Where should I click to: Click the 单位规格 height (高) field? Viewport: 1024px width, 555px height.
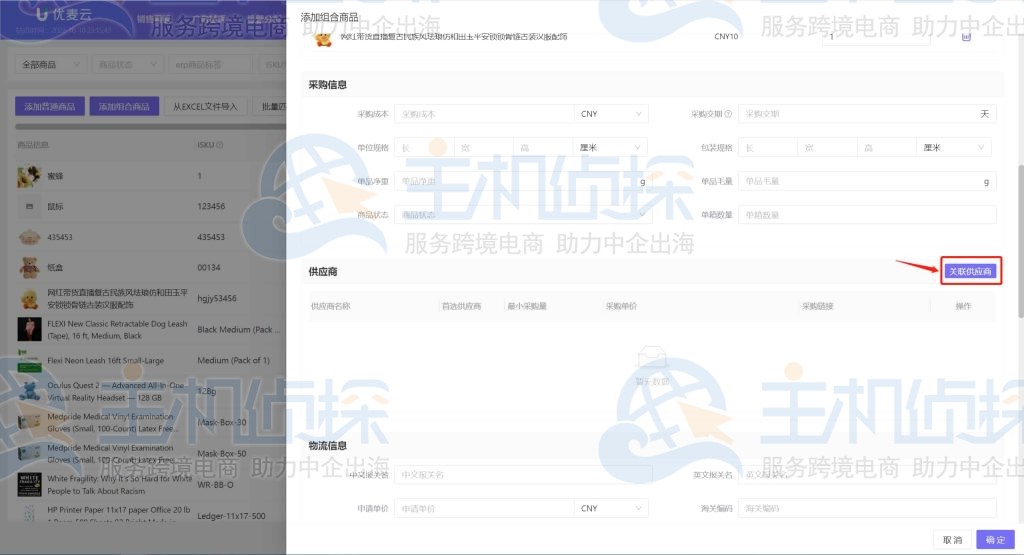[x=543, y=148]
